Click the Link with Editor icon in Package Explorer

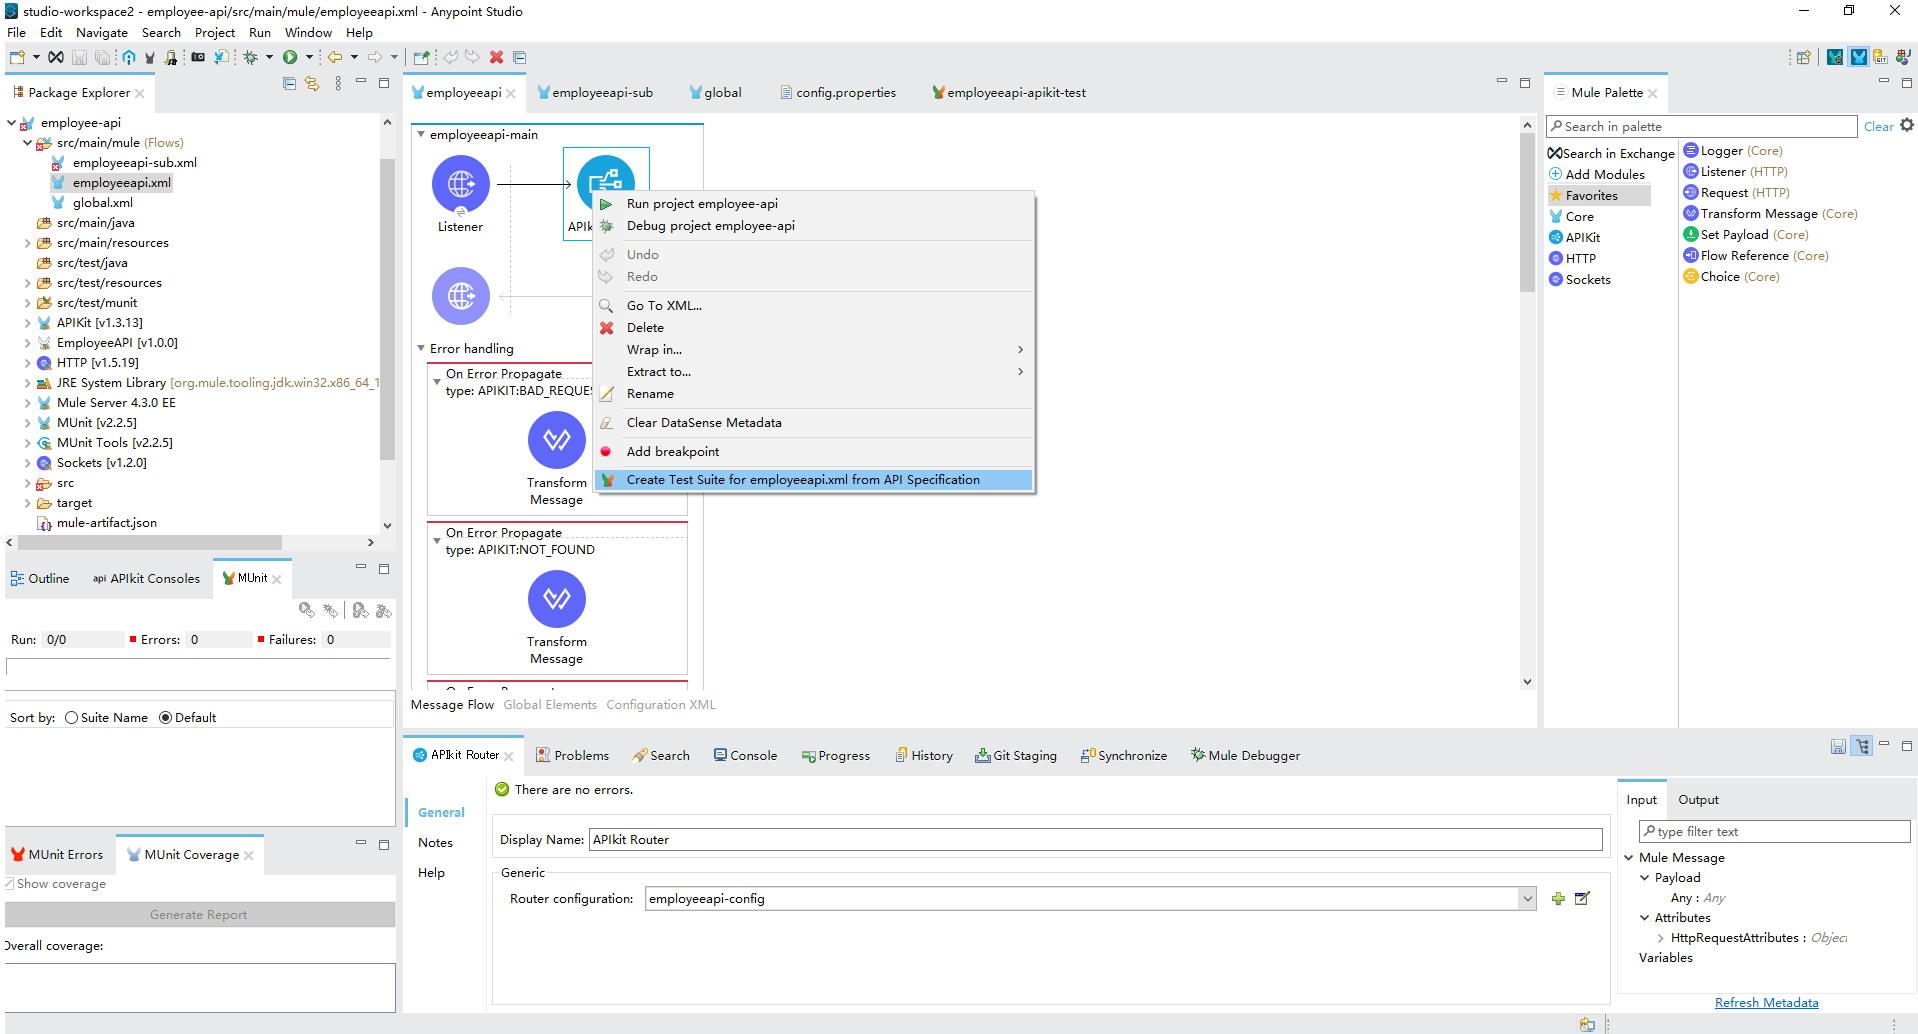click(x=312, y=83)
